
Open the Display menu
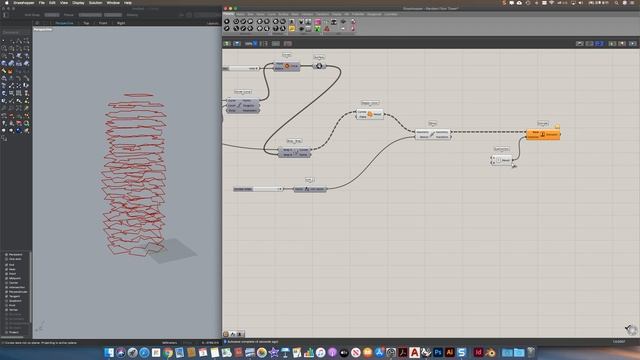[x=78, y=2]
